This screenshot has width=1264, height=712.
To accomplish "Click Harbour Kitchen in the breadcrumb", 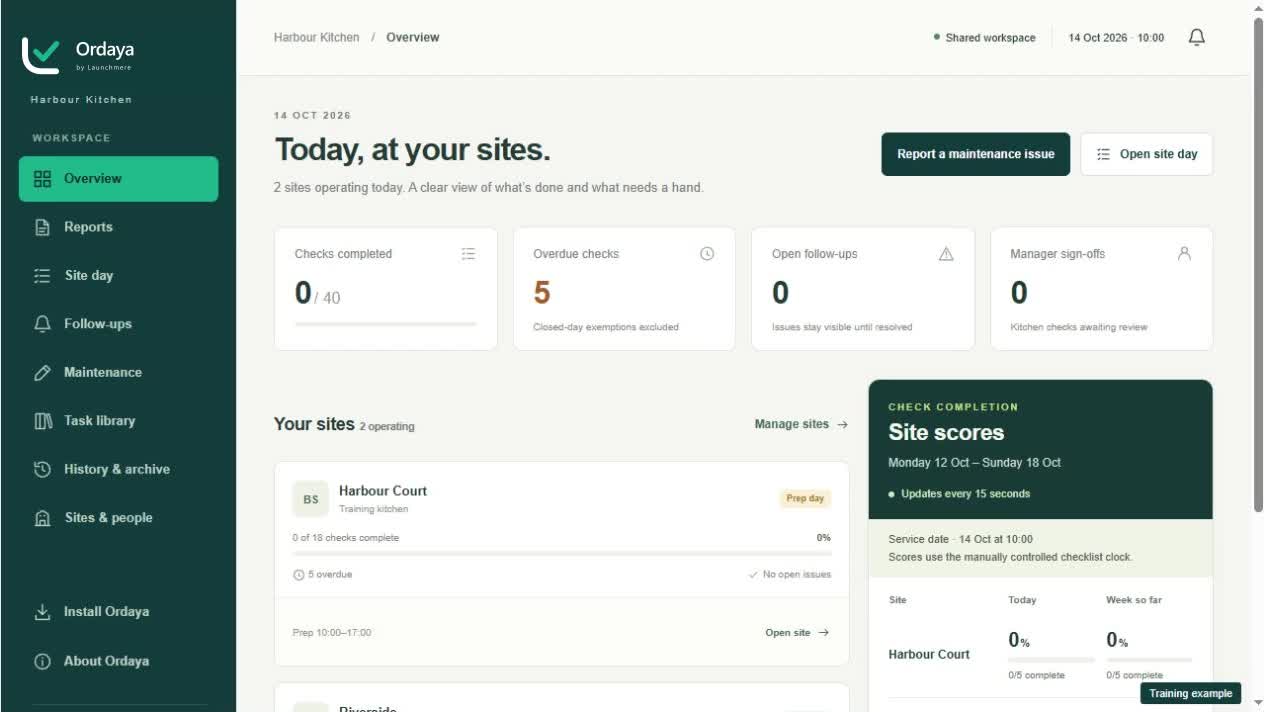I will point(316,37).
